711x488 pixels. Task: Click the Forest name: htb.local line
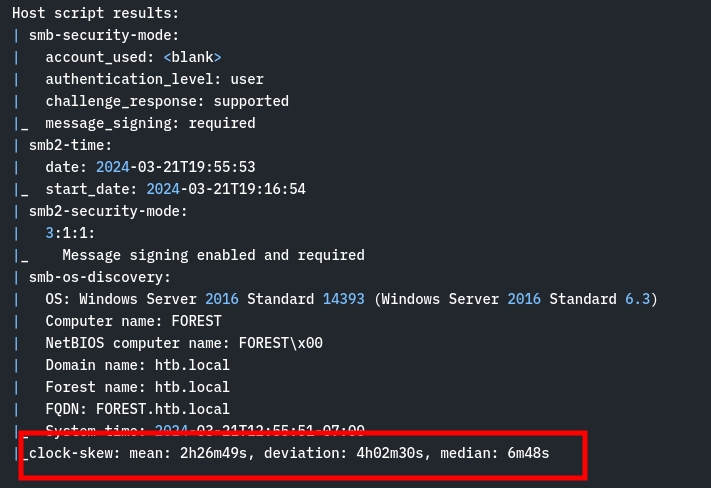[x=137, y=388]
